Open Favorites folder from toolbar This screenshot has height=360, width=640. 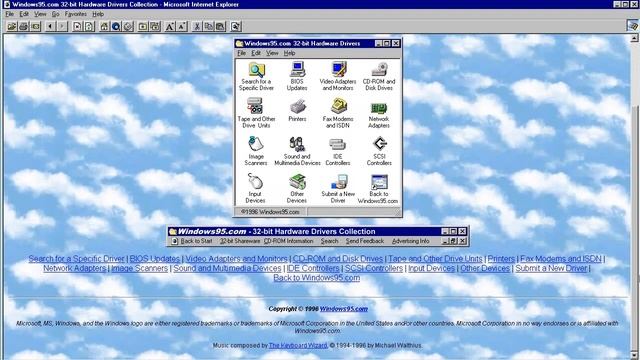(143, 27)
